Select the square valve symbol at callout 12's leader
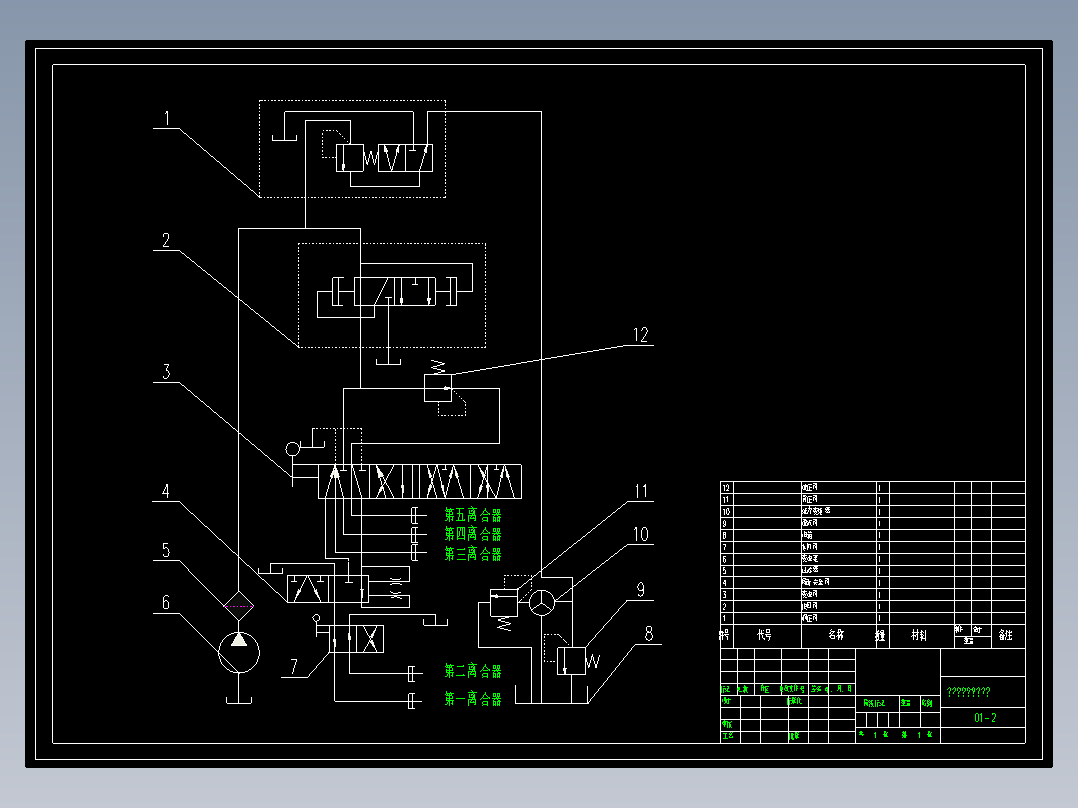The height and width of the screenshot is (808, 1078). [438, 389]
